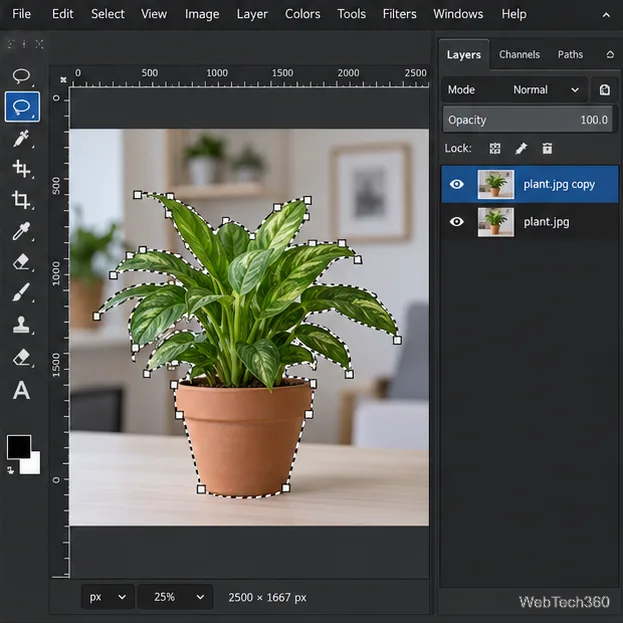623x623 pixels.
Task: Open the Image menu
Action: click(x=202, y=14)
